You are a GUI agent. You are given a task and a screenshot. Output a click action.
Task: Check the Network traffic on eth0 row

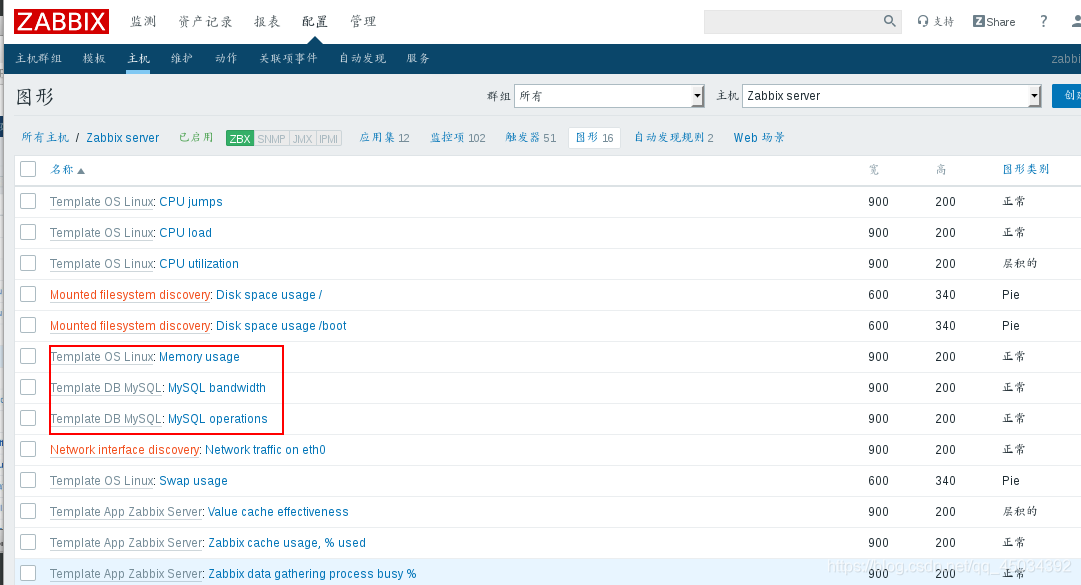[28, 449]
